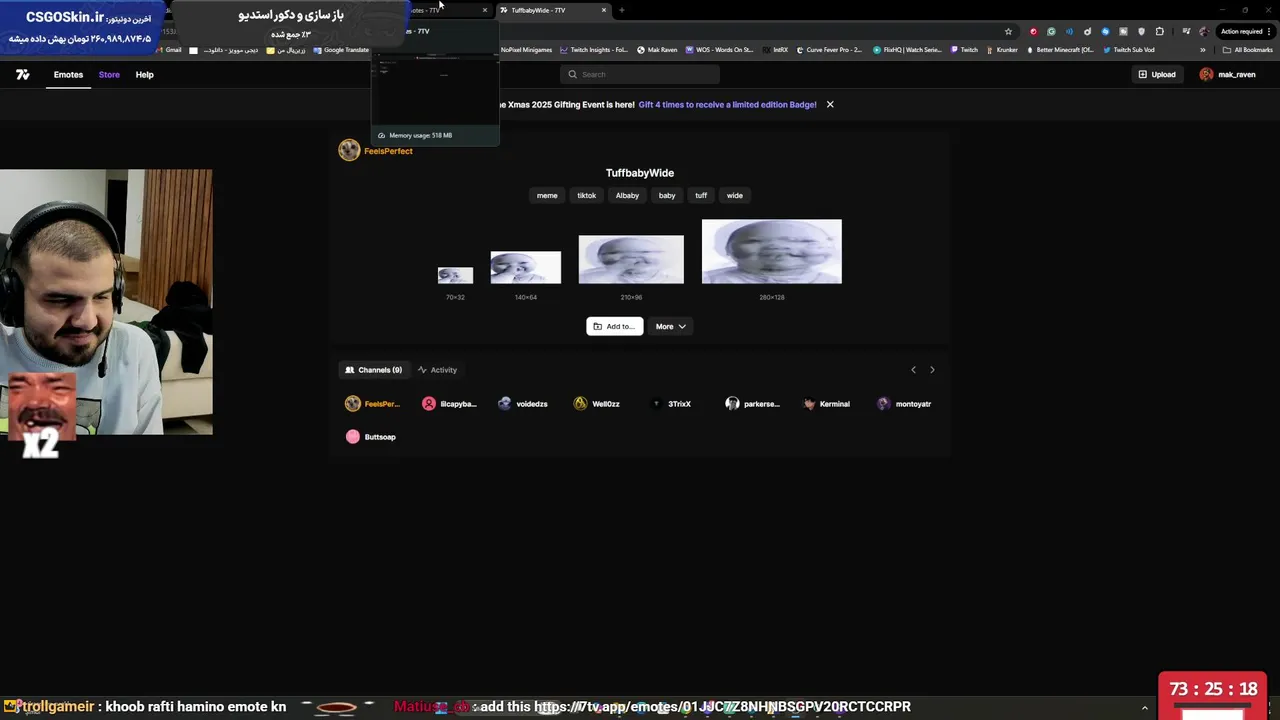Open the parkerse... channel
This screenshot has width=1280, height=720.
coord(752,404)
